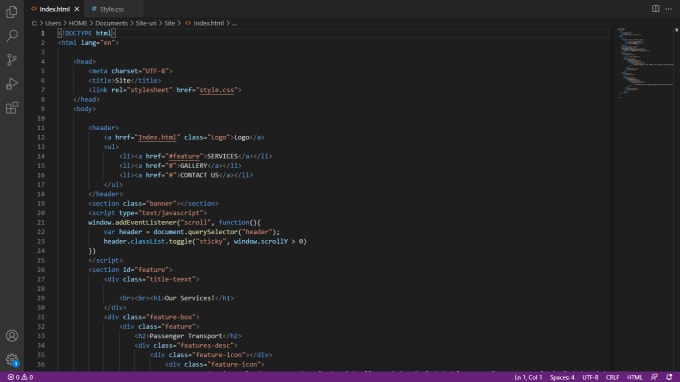The height and width of the screenshot is (382, 680).
Task: Click window.addEventListener on line 21
Action: coord(133,222)
